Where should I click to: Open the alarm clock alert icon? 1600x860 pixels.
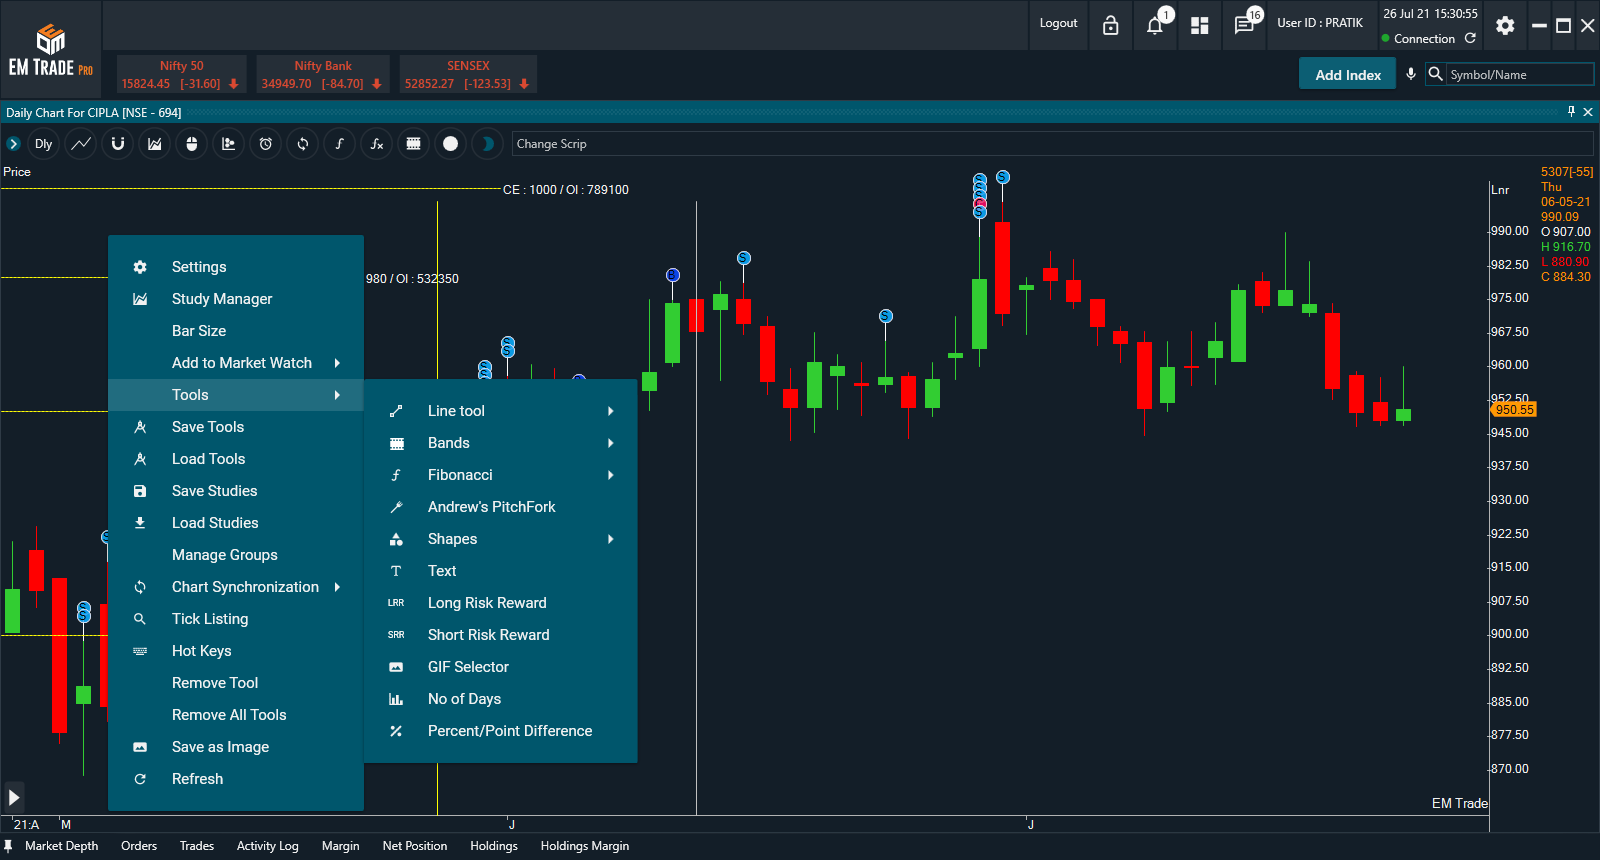pyautogui.click(x=266, y=144)
